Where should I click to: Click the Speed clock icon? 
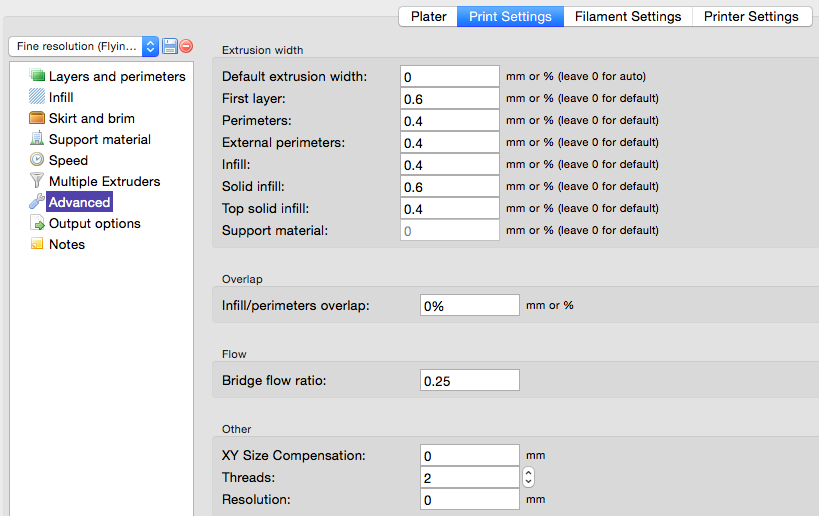pyautogui.click(x=37, y=160)
